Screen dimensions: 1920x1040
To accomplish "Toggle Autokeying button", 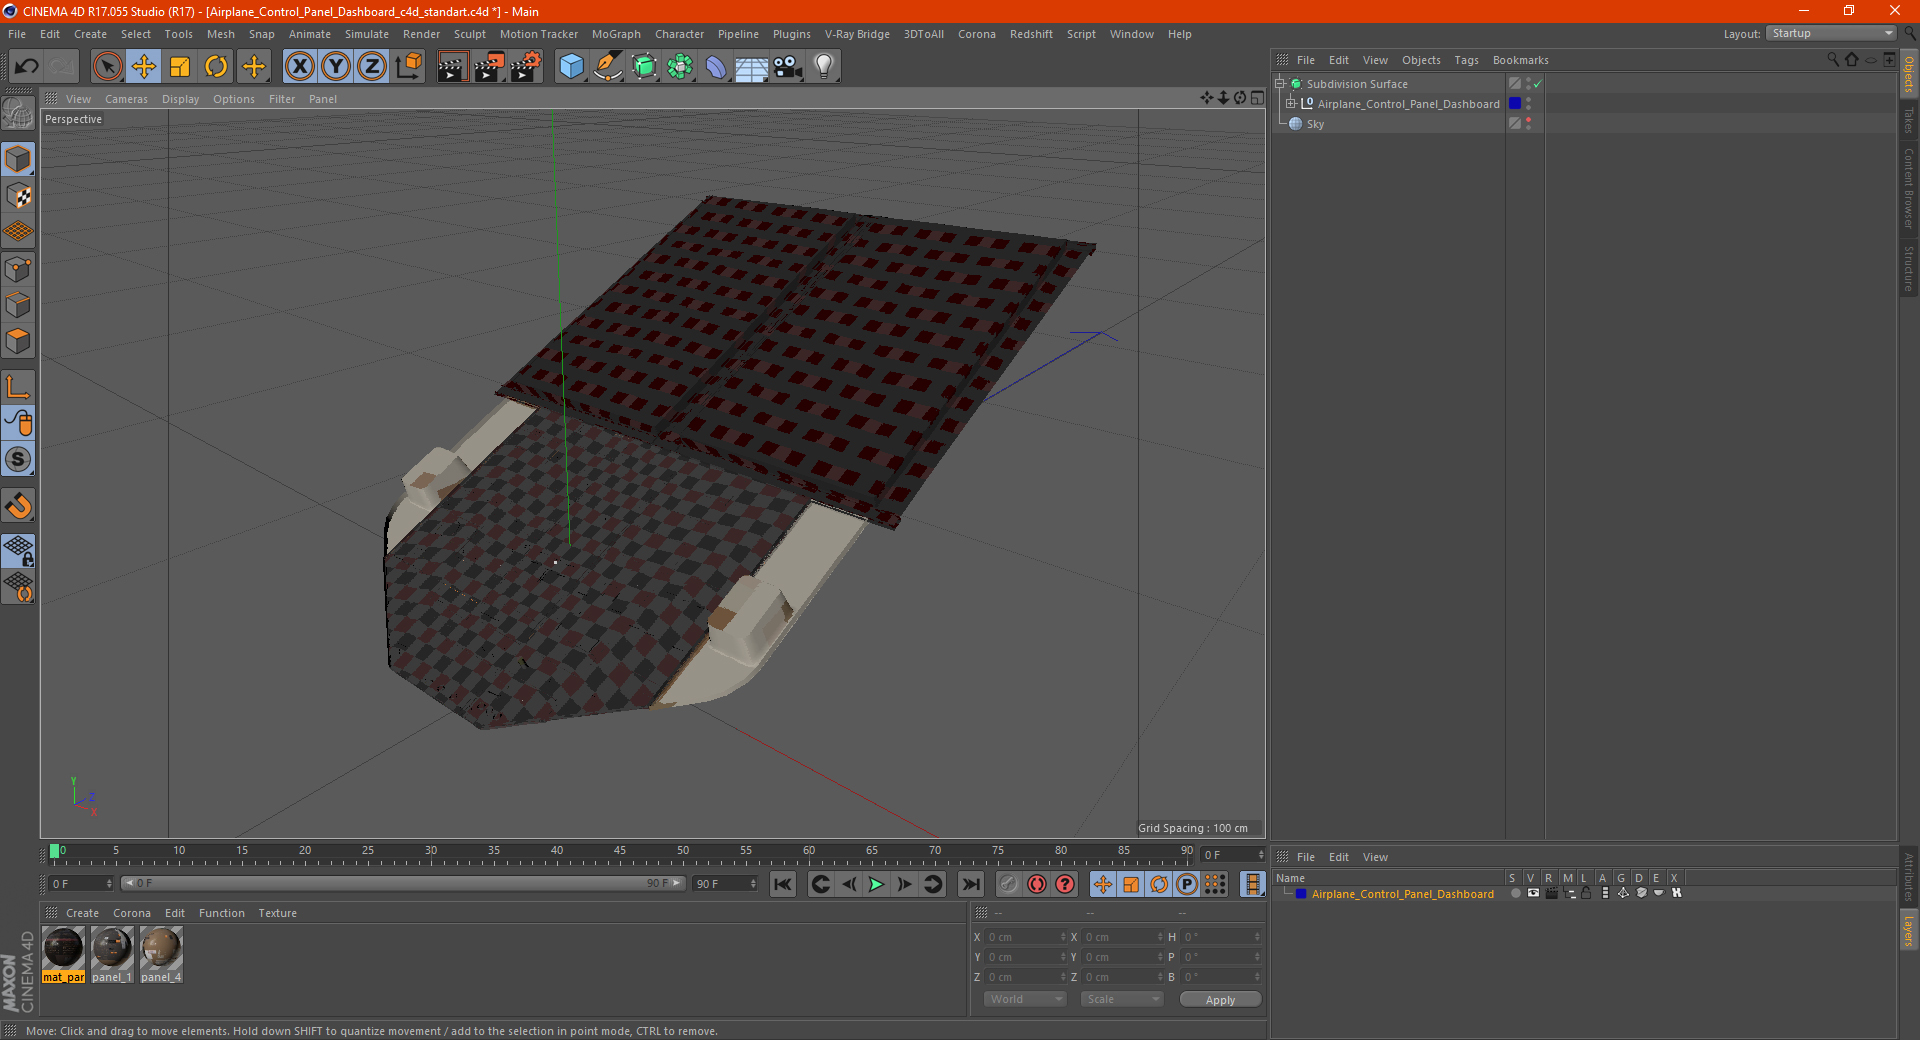I will (x=1037, y=884).
